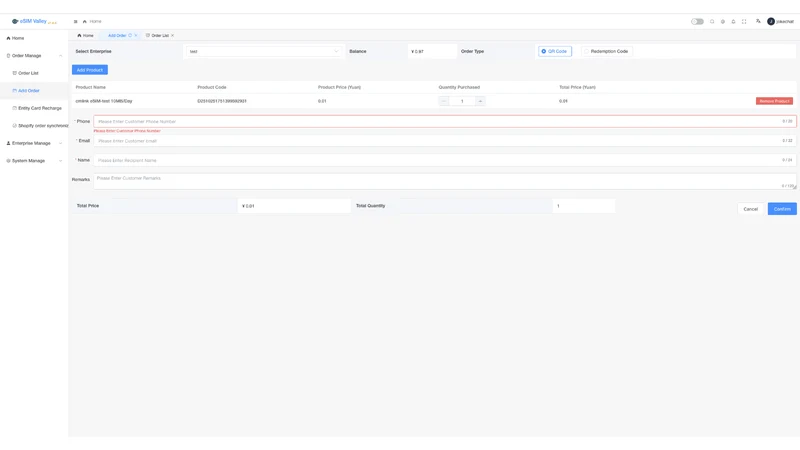Close the Order List tab
The height and width of the screenshot is (450, 800).
pyautogui.click(x=172, y=35)
